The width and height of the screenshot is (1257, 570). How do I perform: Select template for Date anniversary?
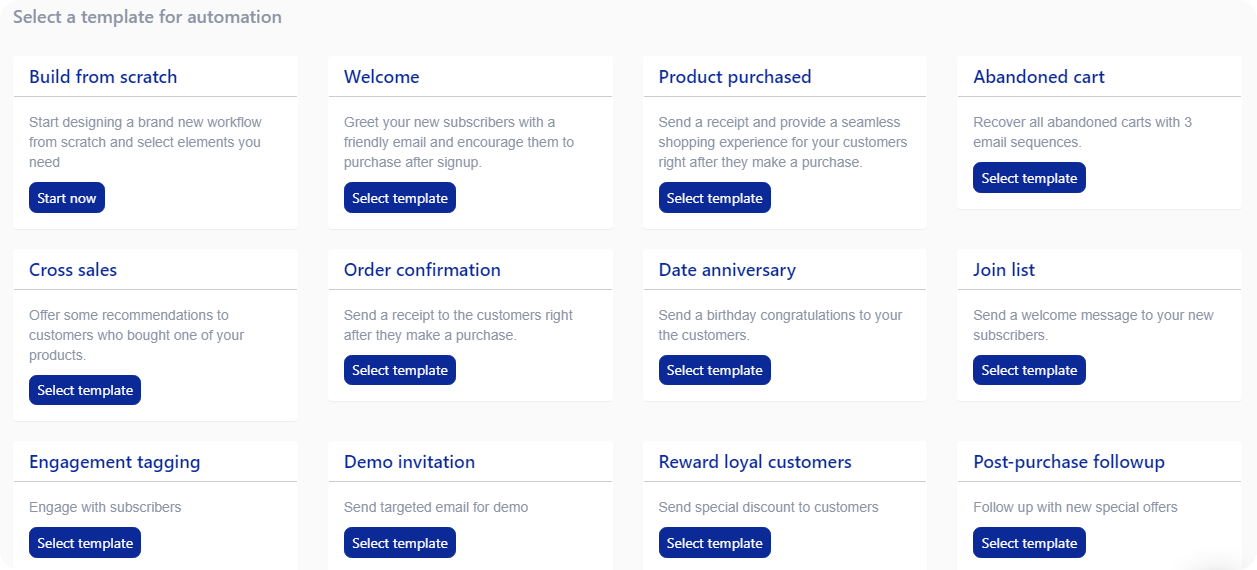[715, 370]
